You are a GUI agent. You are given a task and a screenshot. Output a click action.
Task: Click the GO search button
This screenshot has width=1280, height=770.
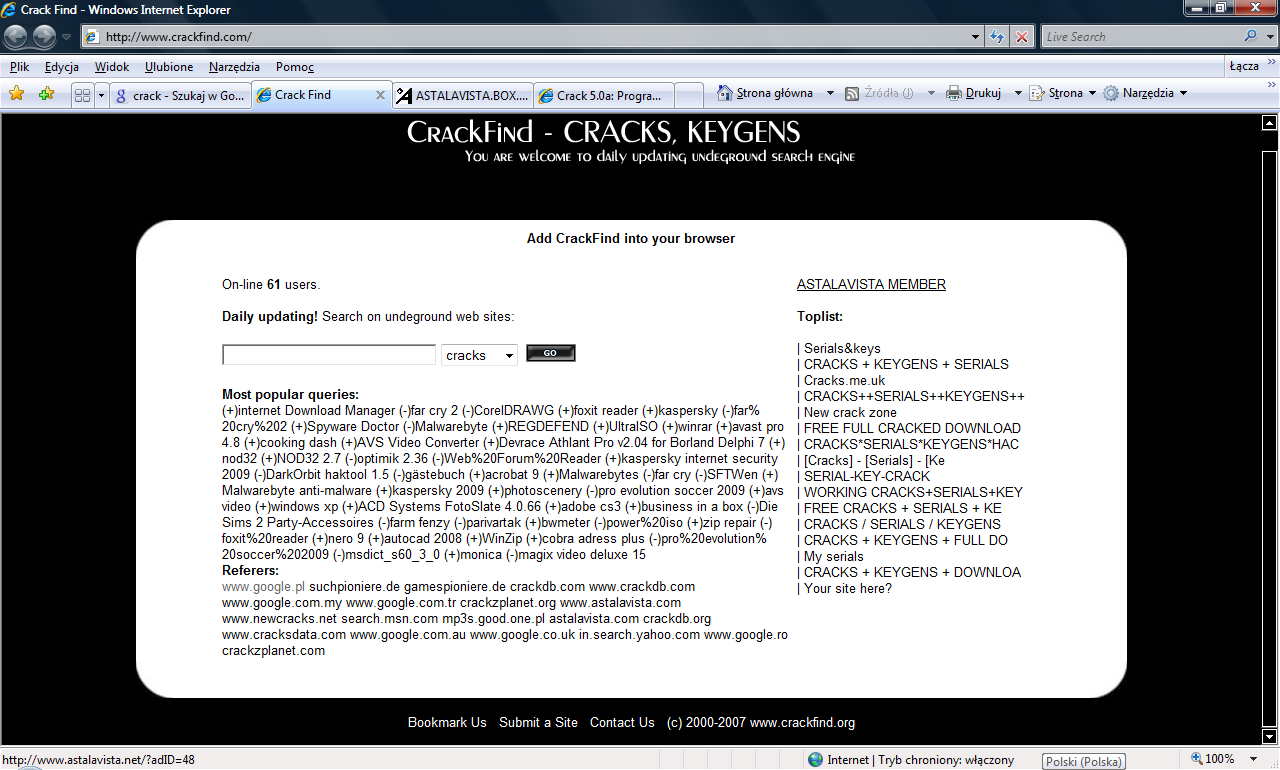point(551,353)
